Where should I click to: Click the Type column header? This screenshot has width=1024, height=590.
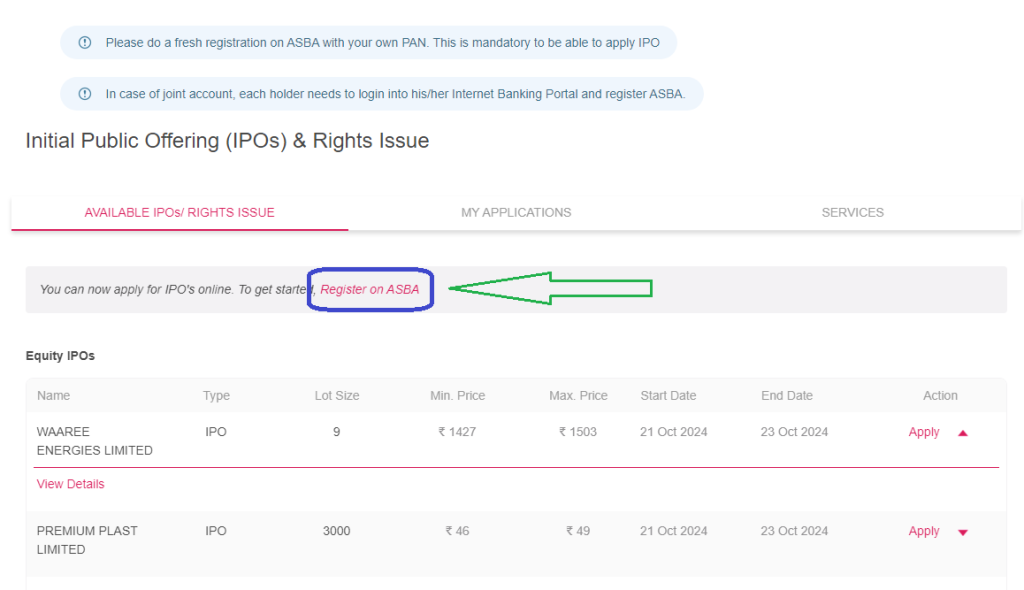216,395
